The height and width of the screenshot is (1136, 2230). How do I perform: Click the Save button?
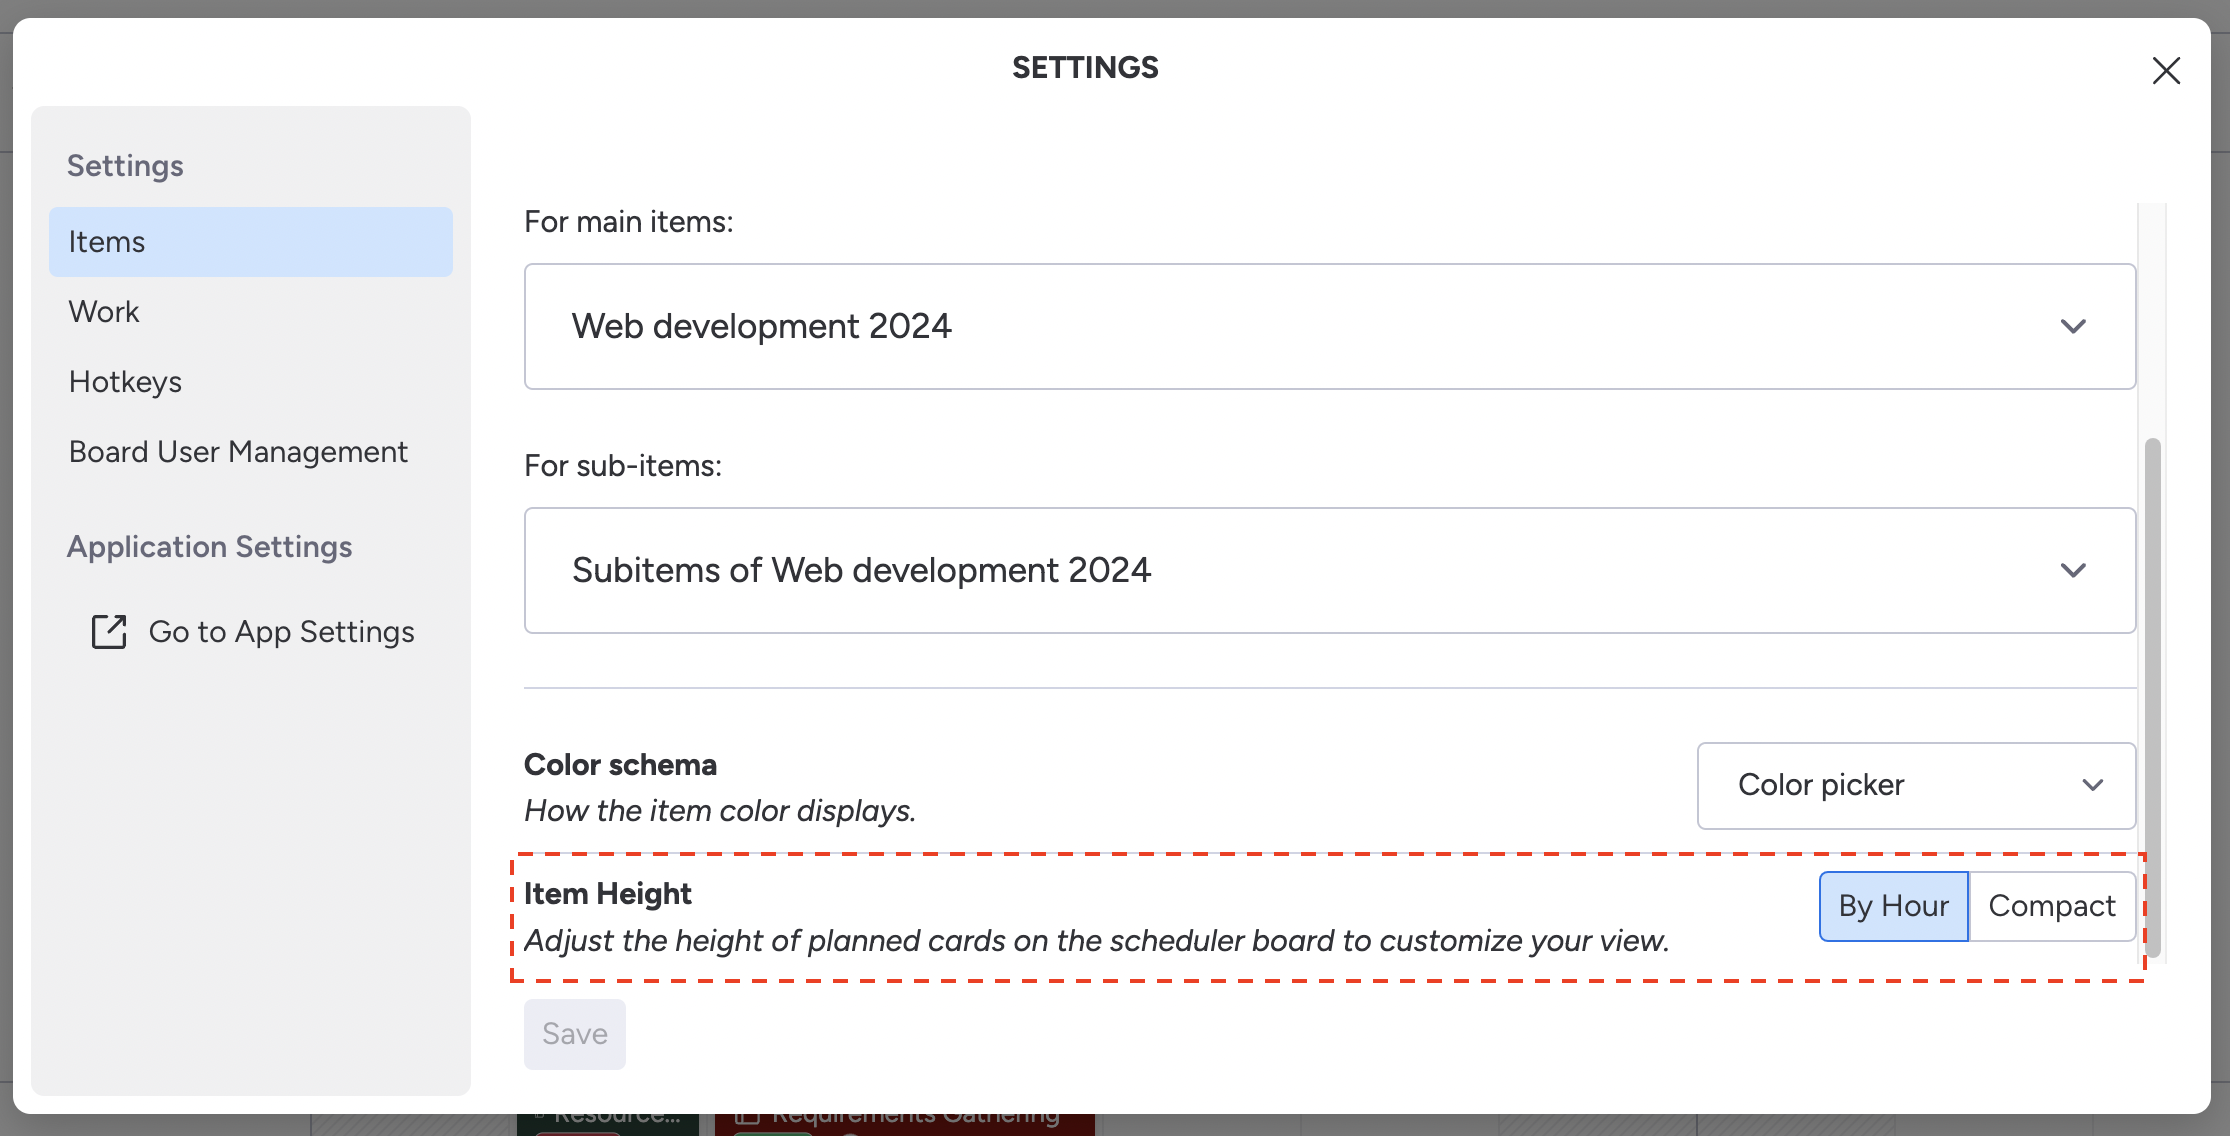click(574, 1034)
